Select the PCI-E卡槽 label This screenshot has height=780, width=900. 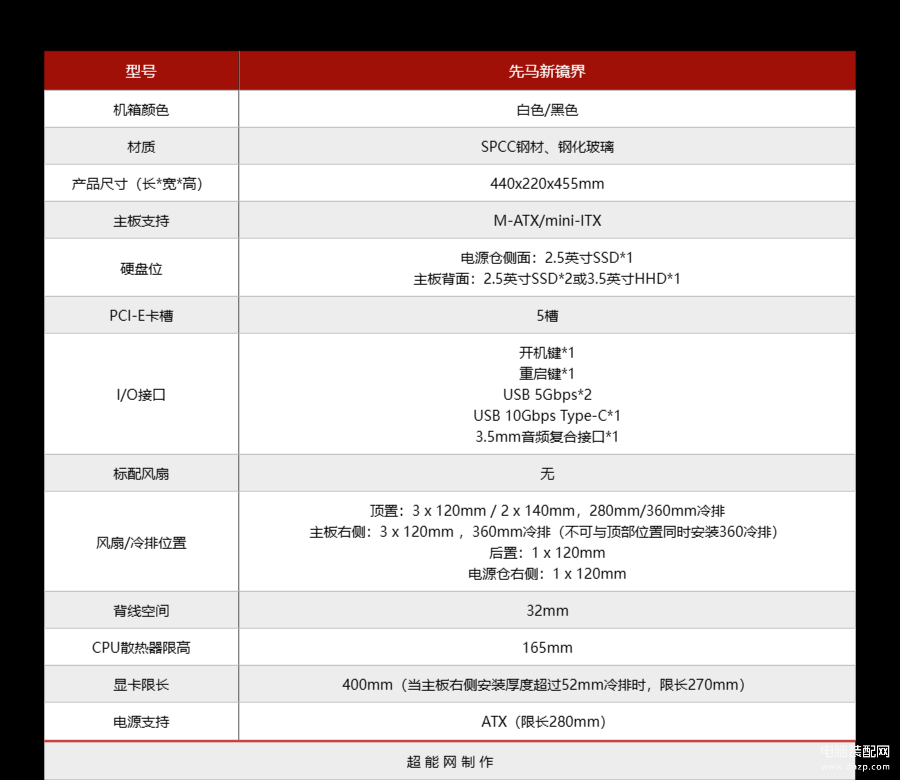pyautogui.click(x=141, y=316)
